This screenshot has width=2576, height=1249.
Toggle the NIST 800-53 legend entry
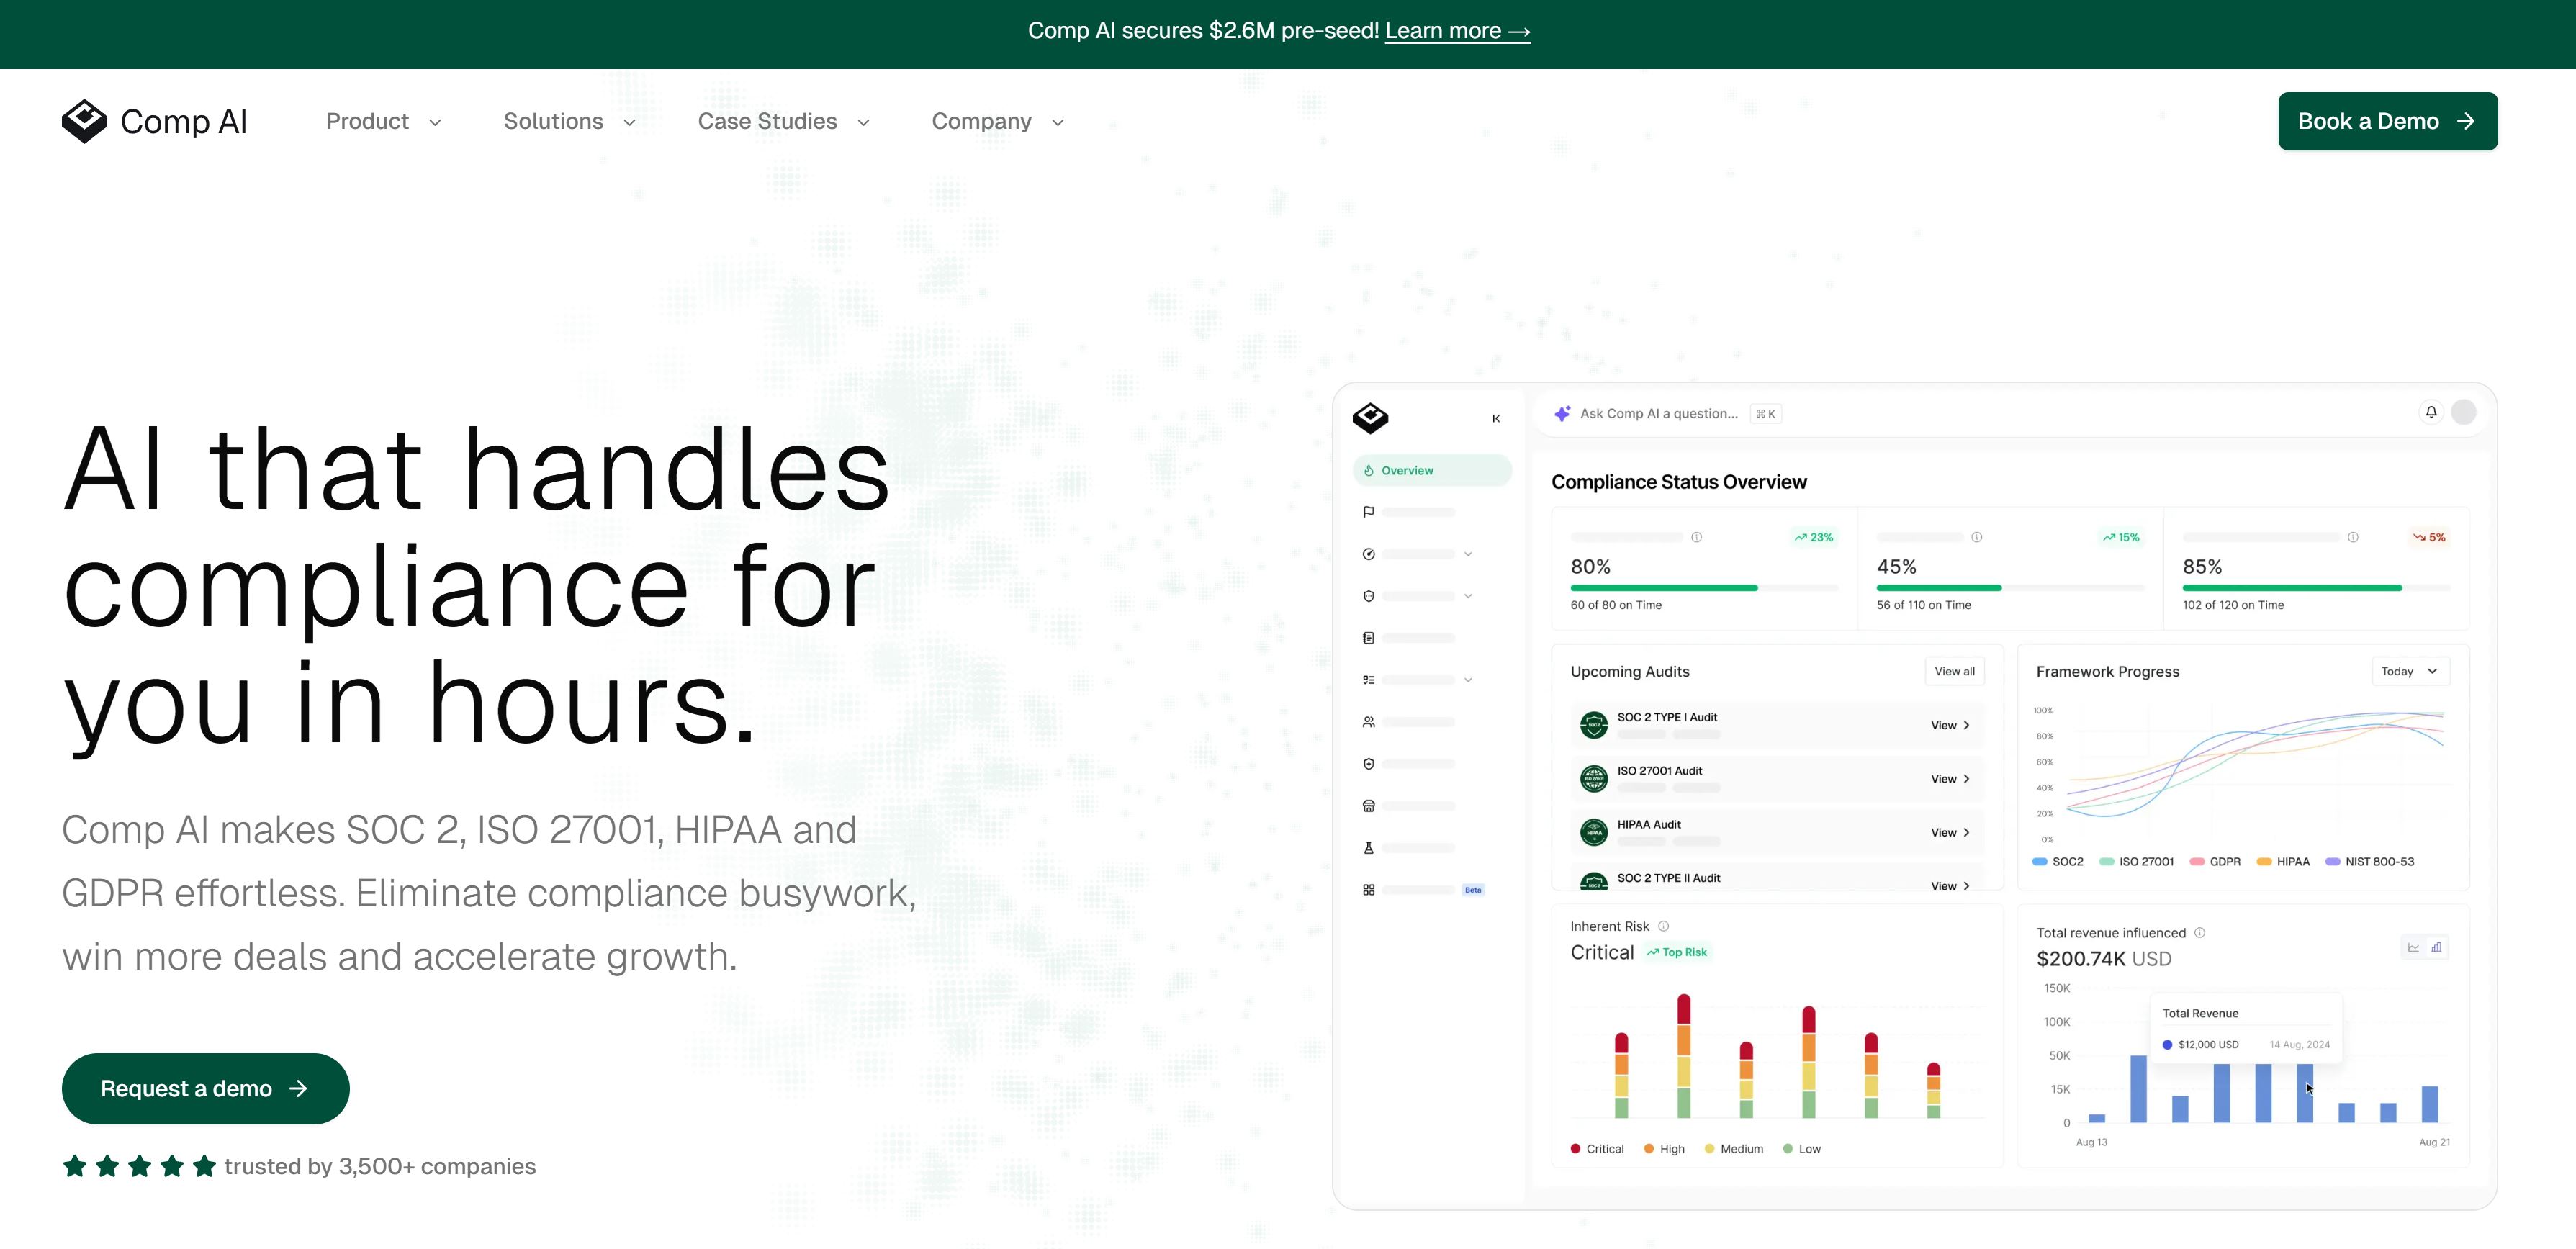click(x=2369, y=861)
